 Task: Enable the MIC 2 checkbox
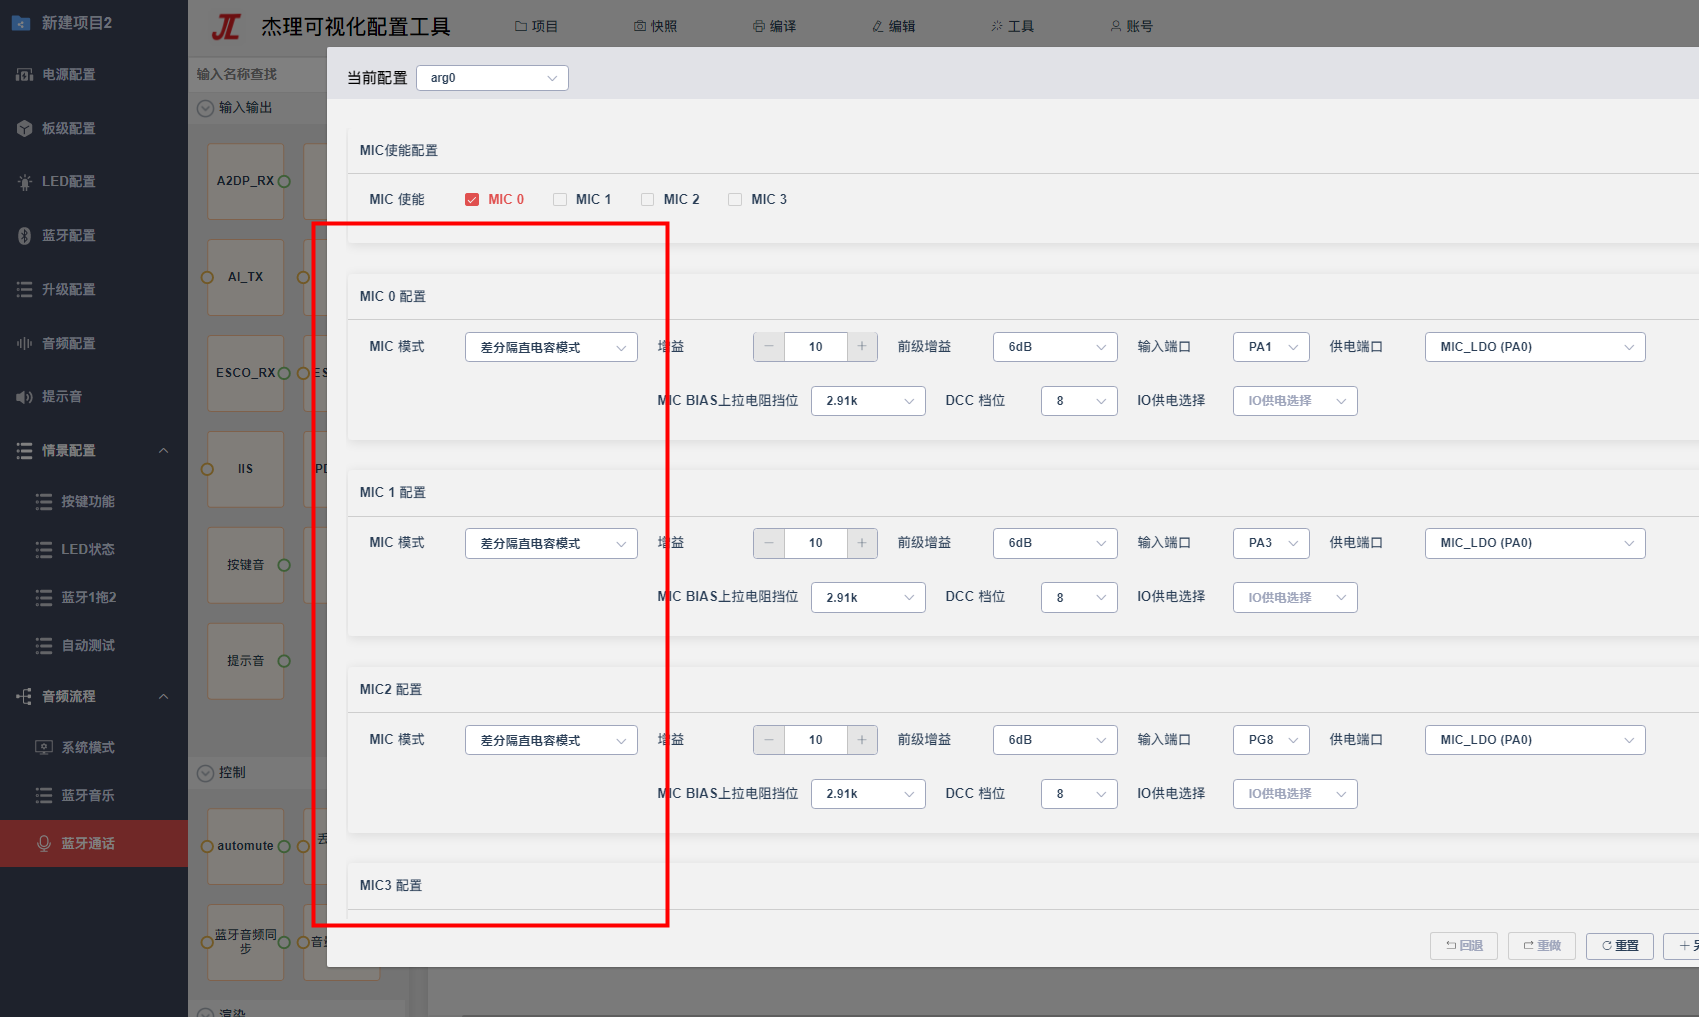[648, 200]
